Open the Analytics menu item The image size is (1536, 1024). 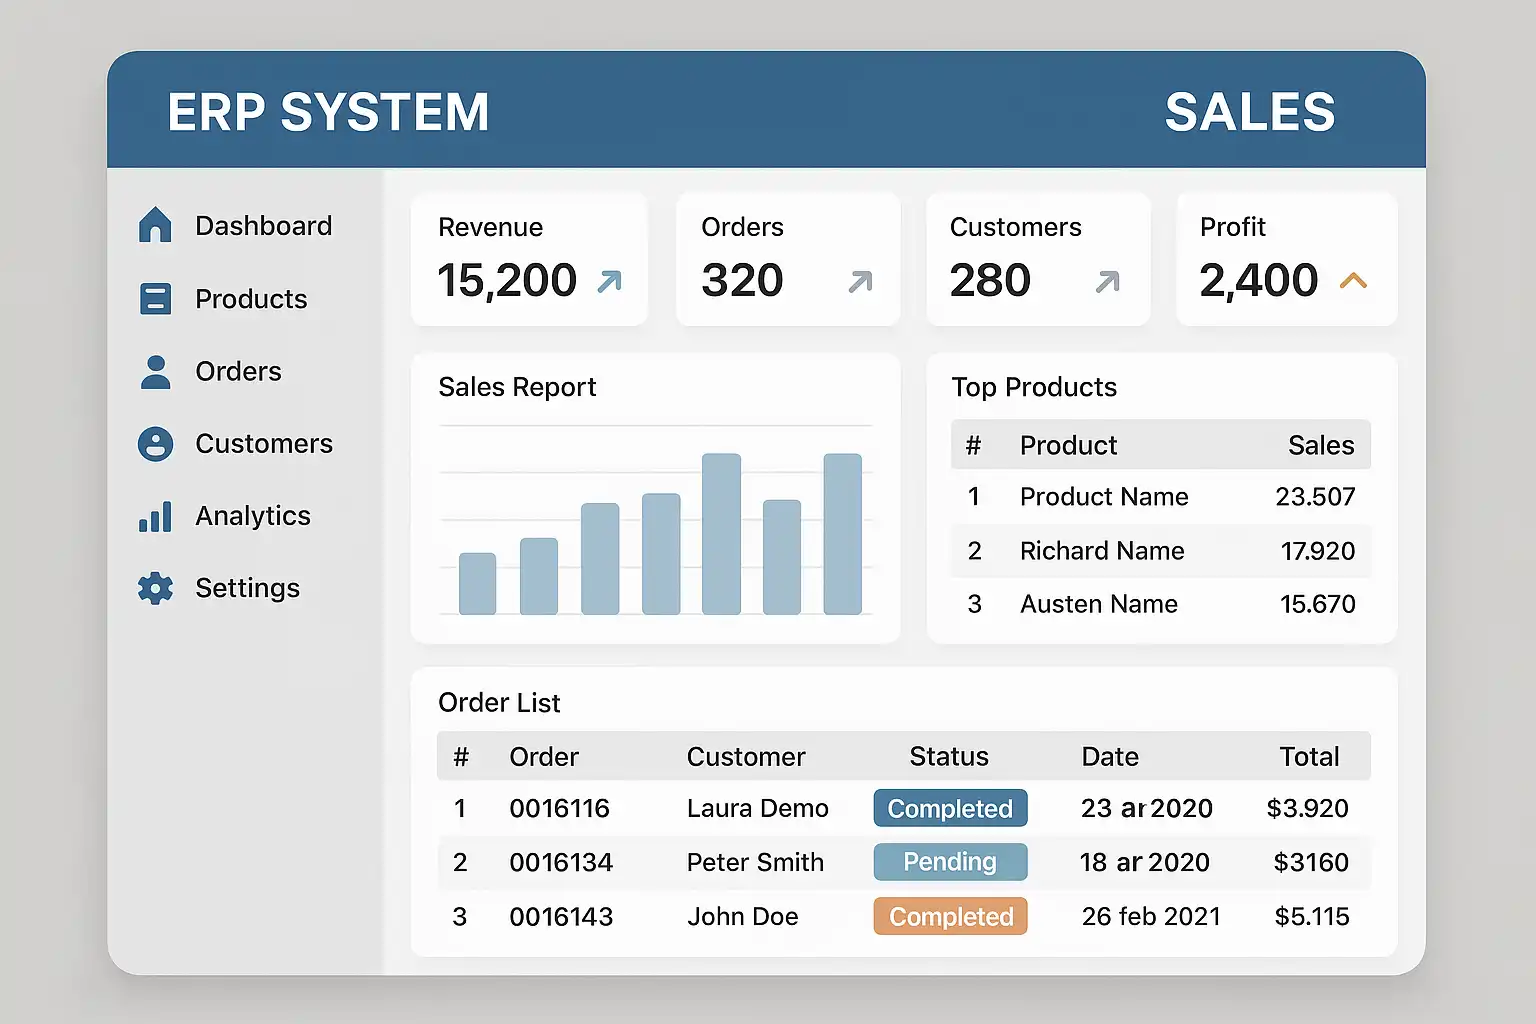252,516
